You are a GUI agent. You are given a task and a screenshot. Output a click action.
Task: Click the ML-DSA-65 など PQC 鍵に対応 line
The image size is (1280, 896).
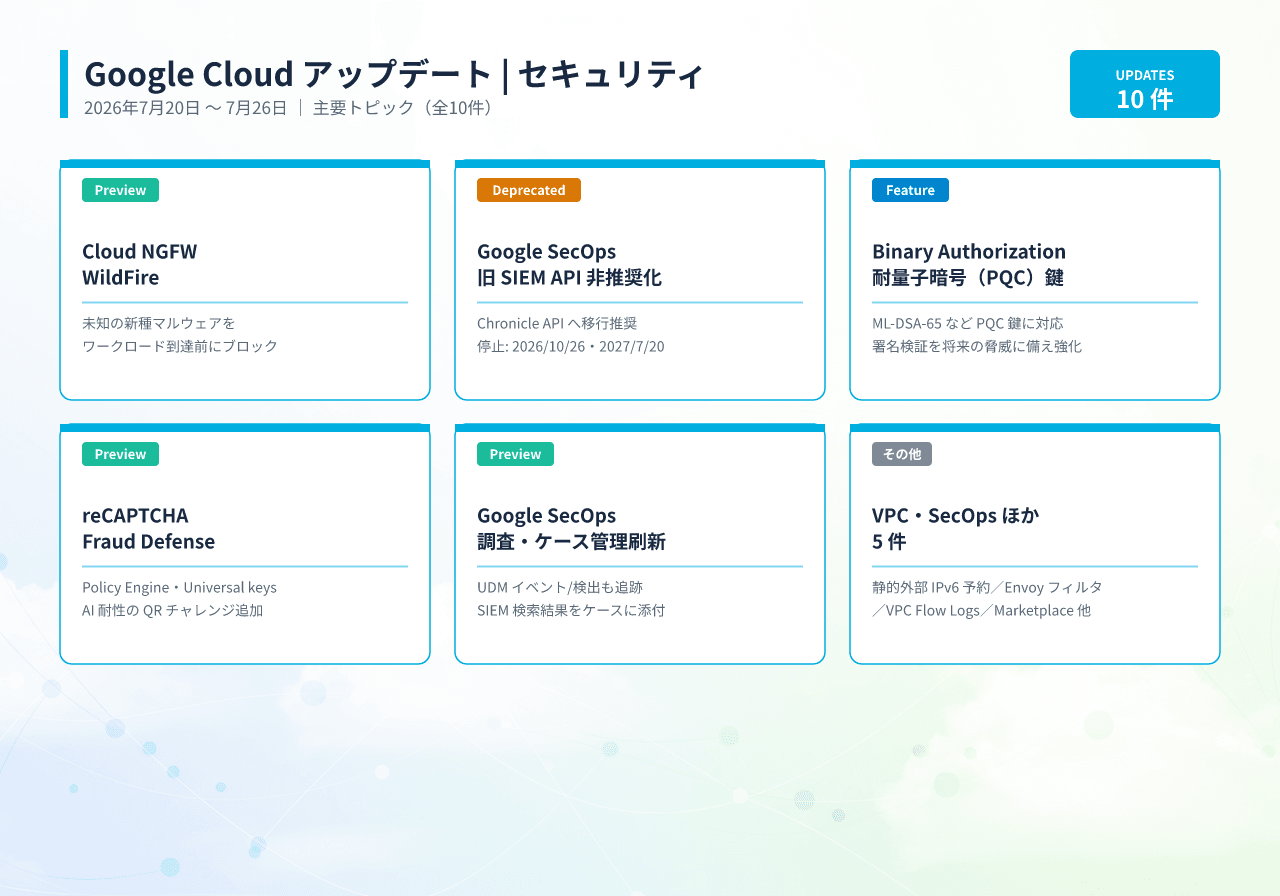[x=968, y=323]
